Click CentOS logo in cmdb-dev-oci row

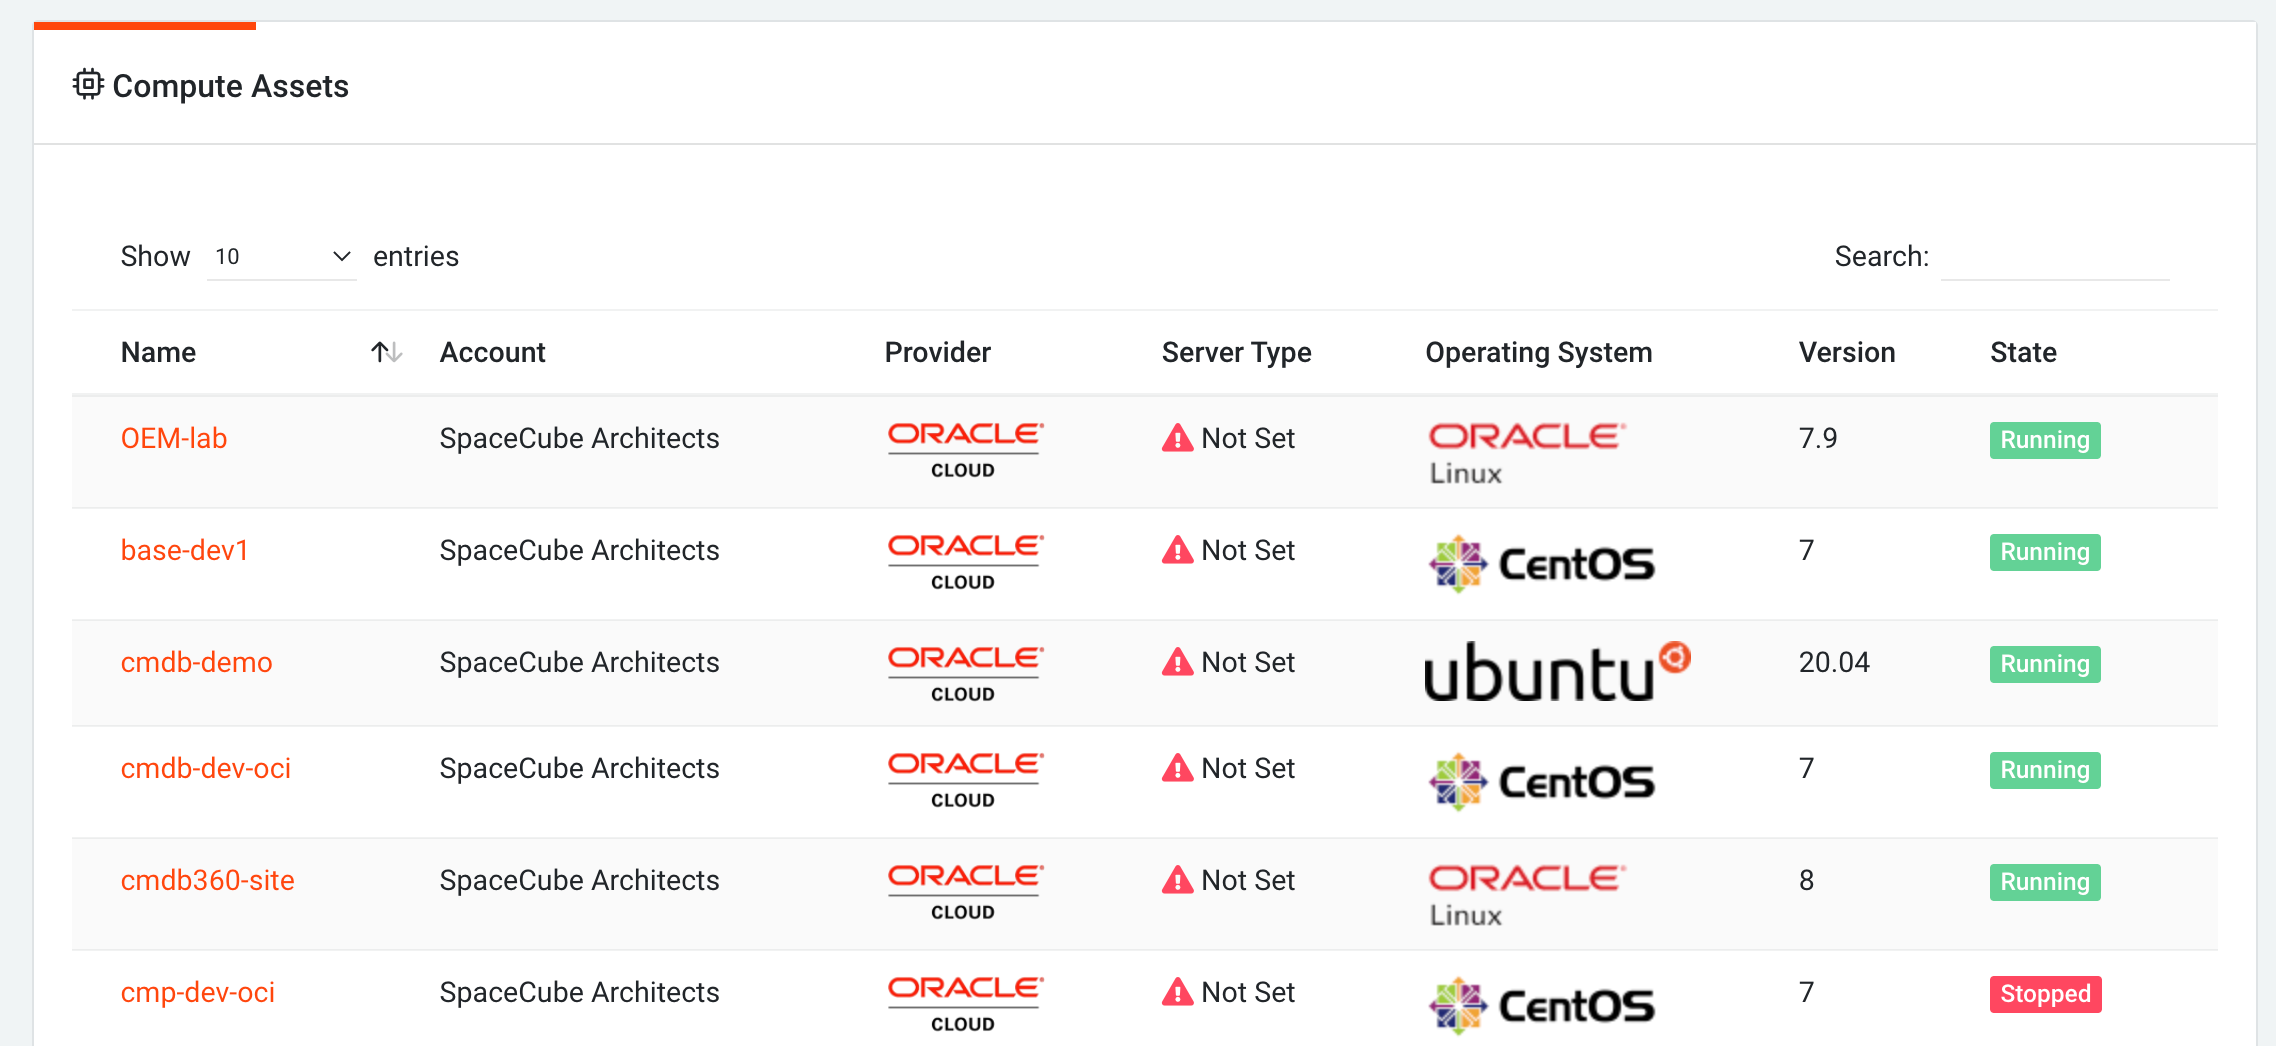1542,782
